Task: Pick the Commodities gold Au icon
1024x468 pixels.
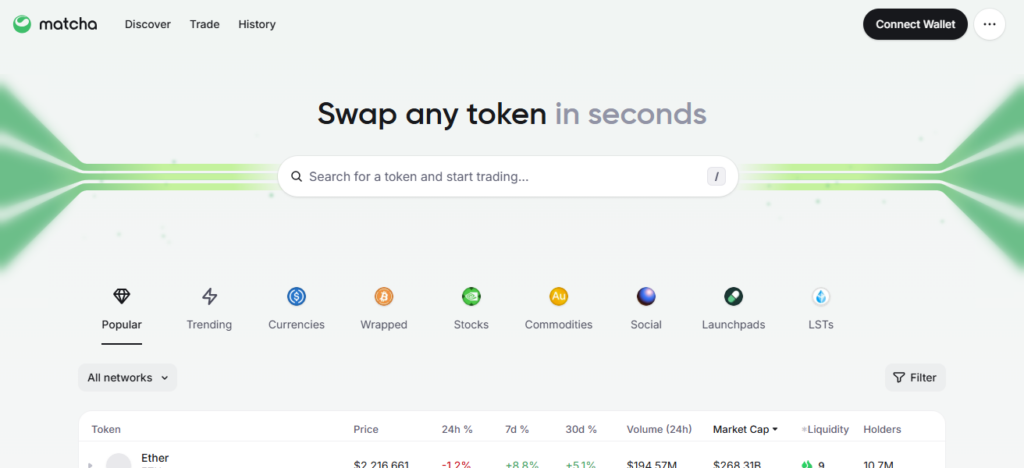Action: [559, 296]
